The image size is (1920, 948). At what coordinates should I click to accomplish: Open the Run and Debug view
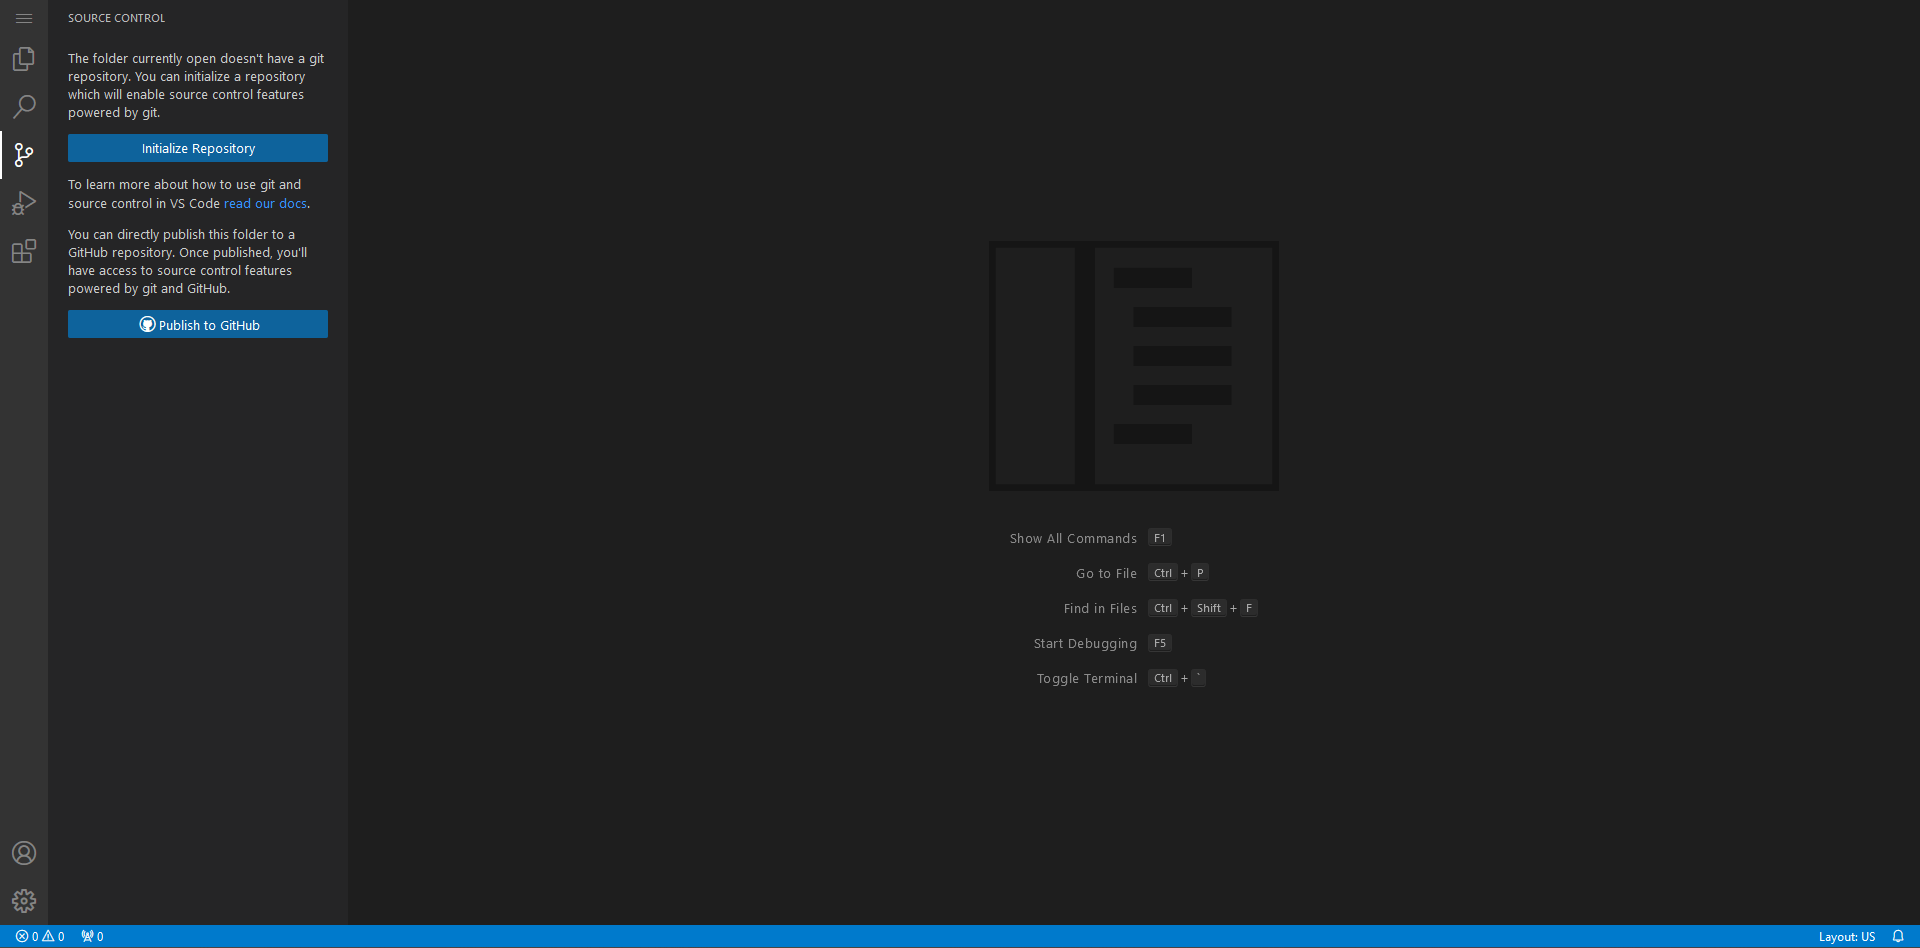[x=24, y=203]
